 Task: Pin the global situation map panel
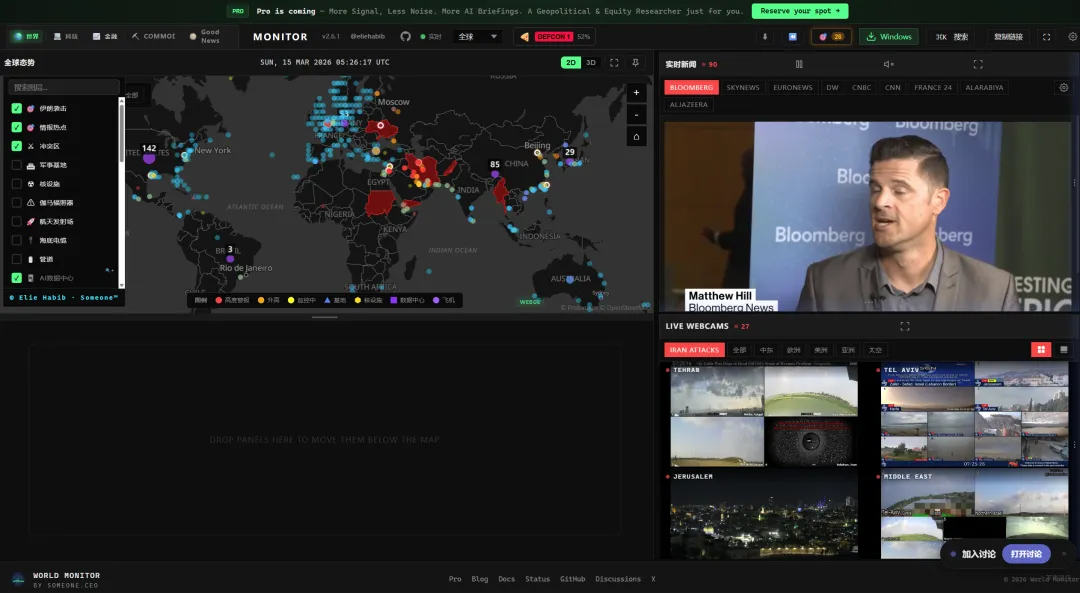[x=636, y=63]
